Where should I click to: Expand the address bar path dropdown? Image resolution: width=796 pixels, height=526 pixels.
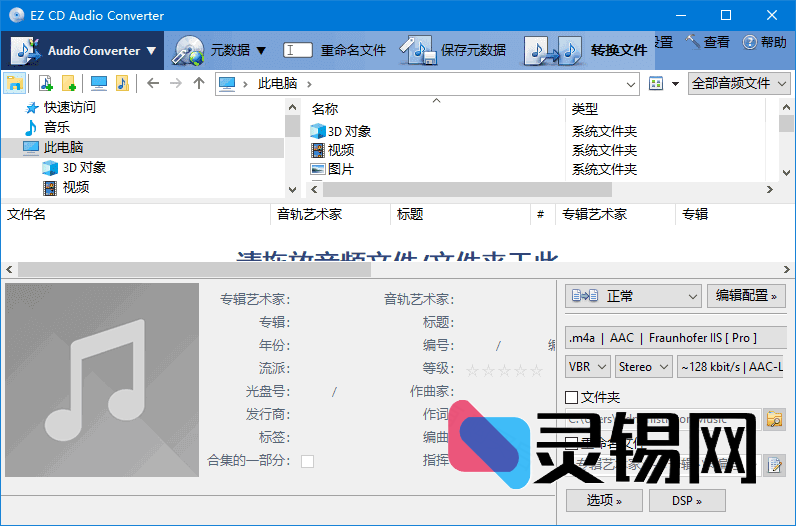click(x=631, y=84)
